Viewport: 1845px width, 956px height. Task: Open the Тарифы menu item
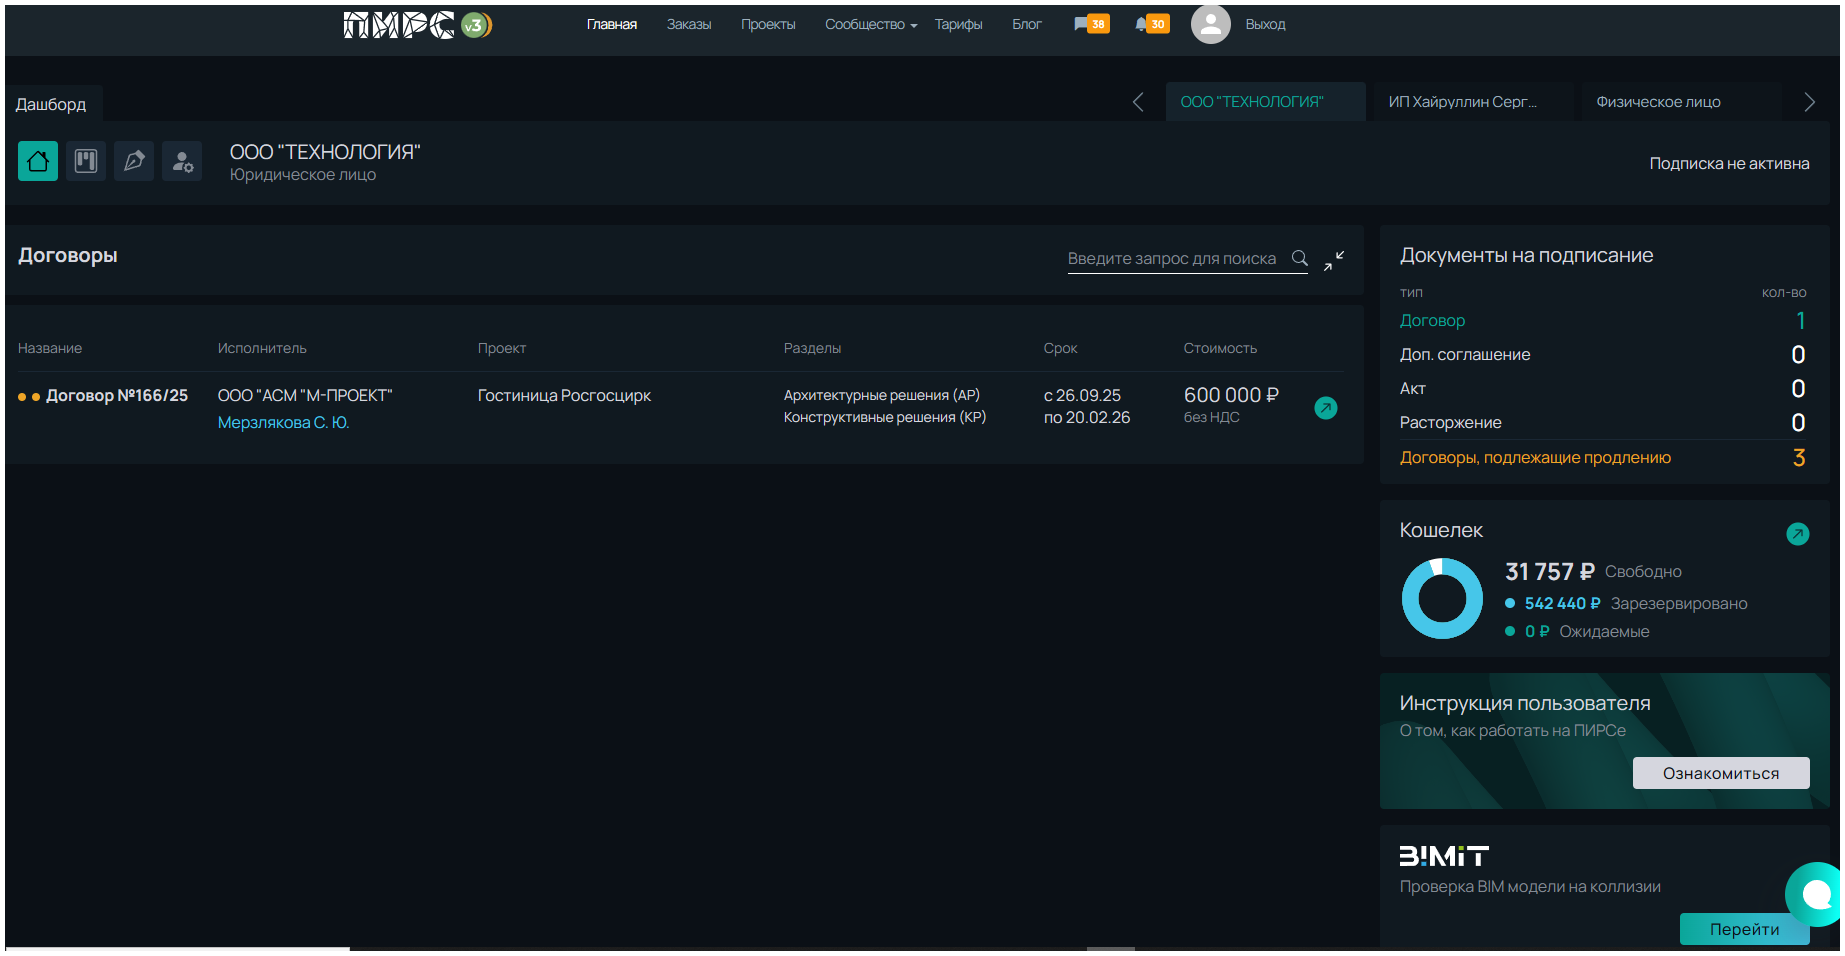[x=958, y=24]
